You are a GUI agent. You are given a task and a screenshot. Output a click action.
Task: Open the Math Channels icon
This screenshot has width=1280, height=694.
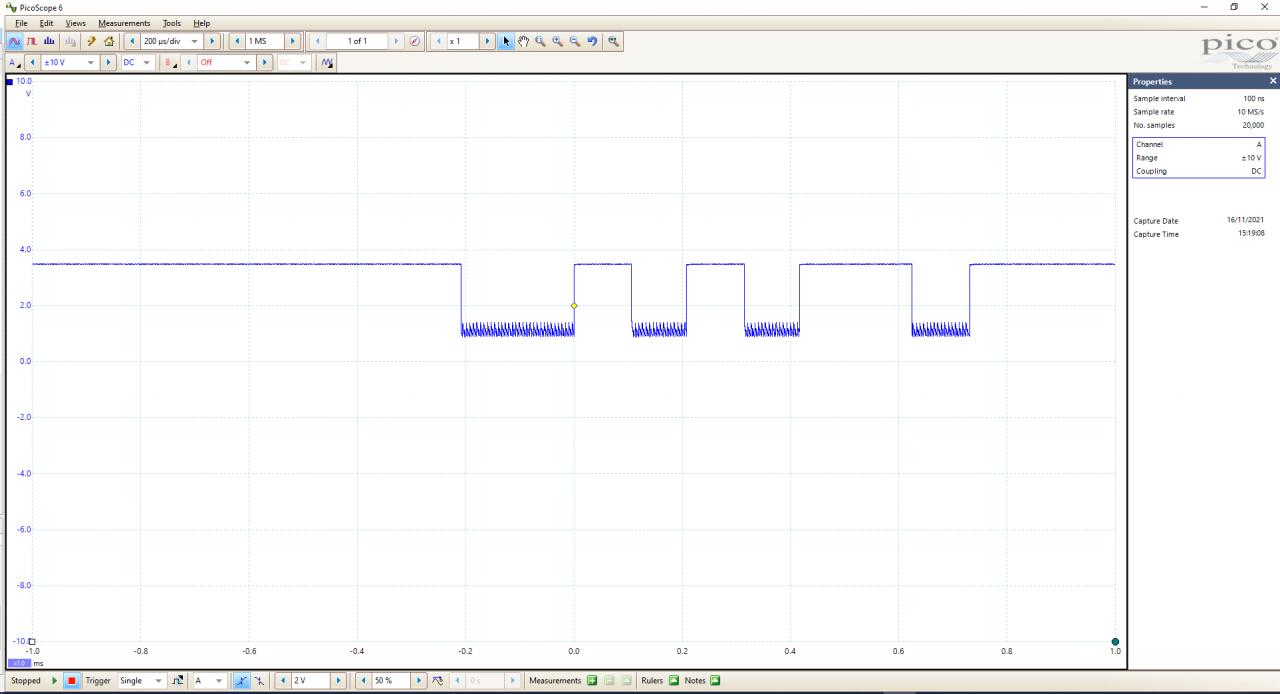point(326,62)
